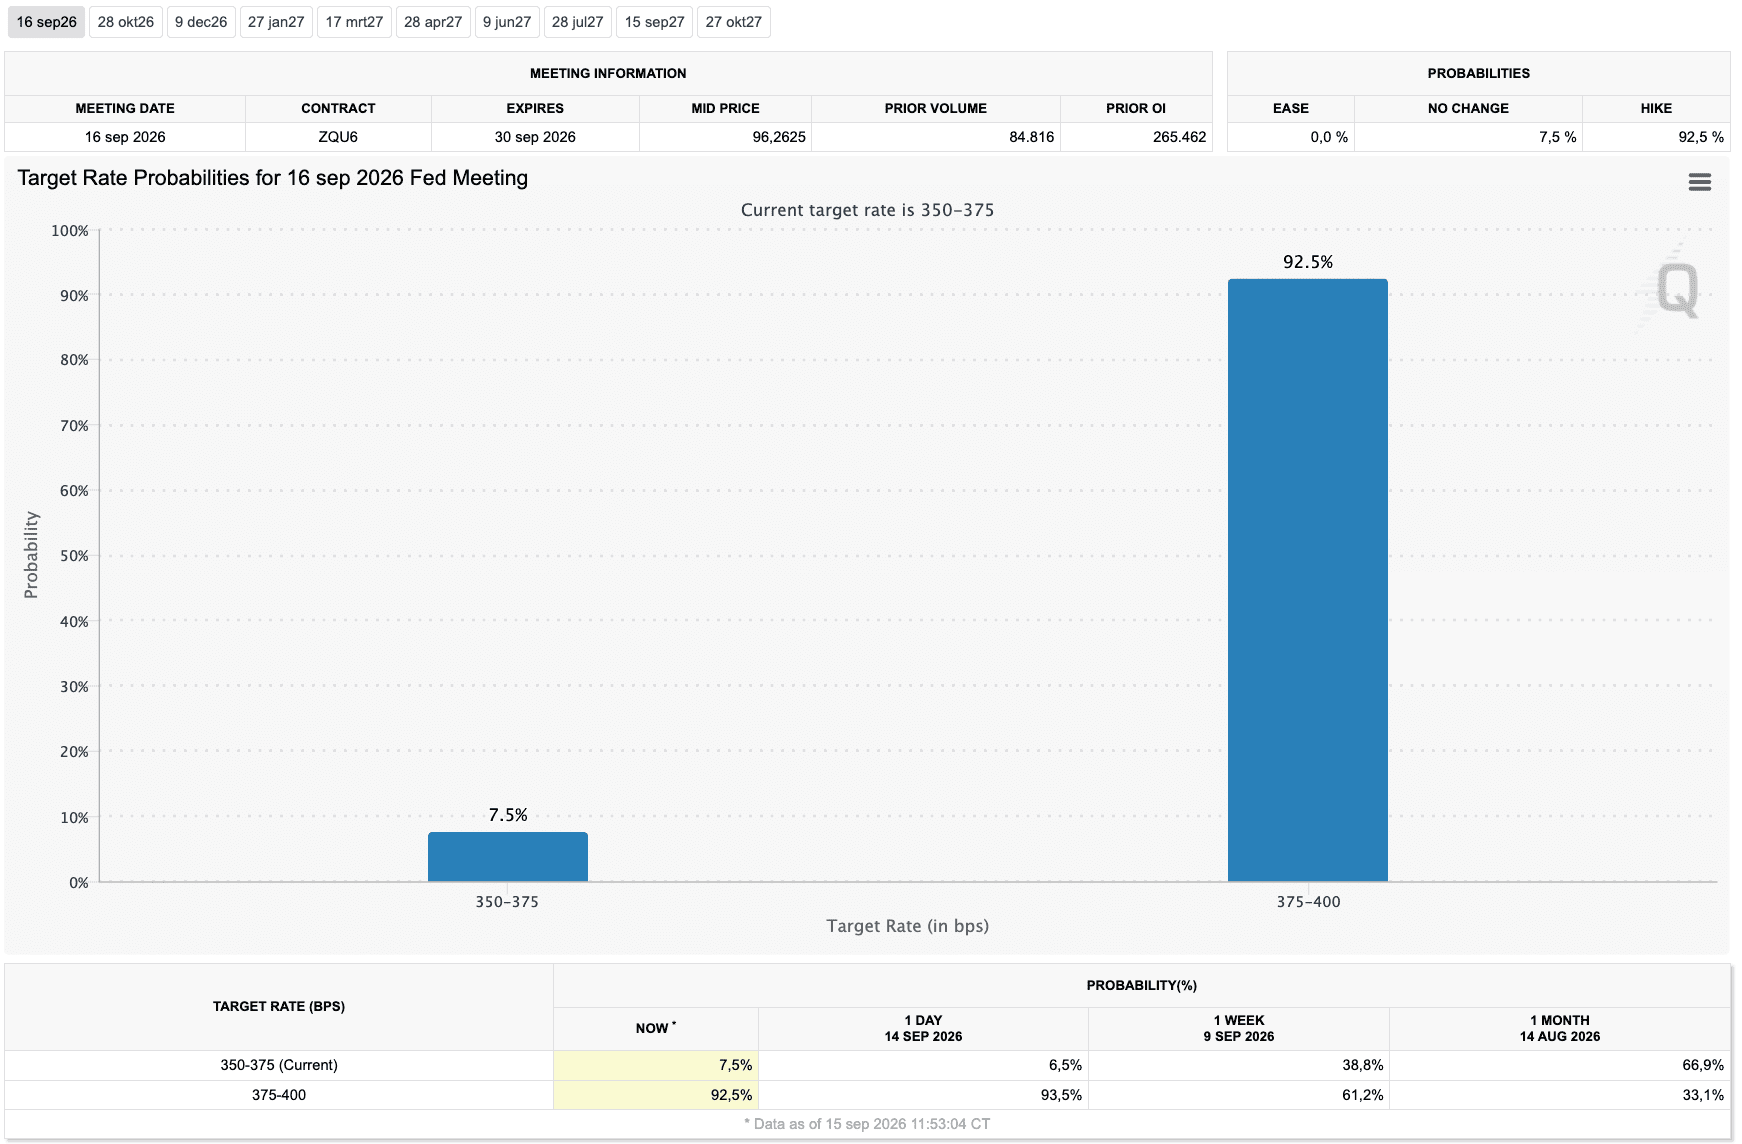Select the 17 mrt27 meeting tab

354,22
